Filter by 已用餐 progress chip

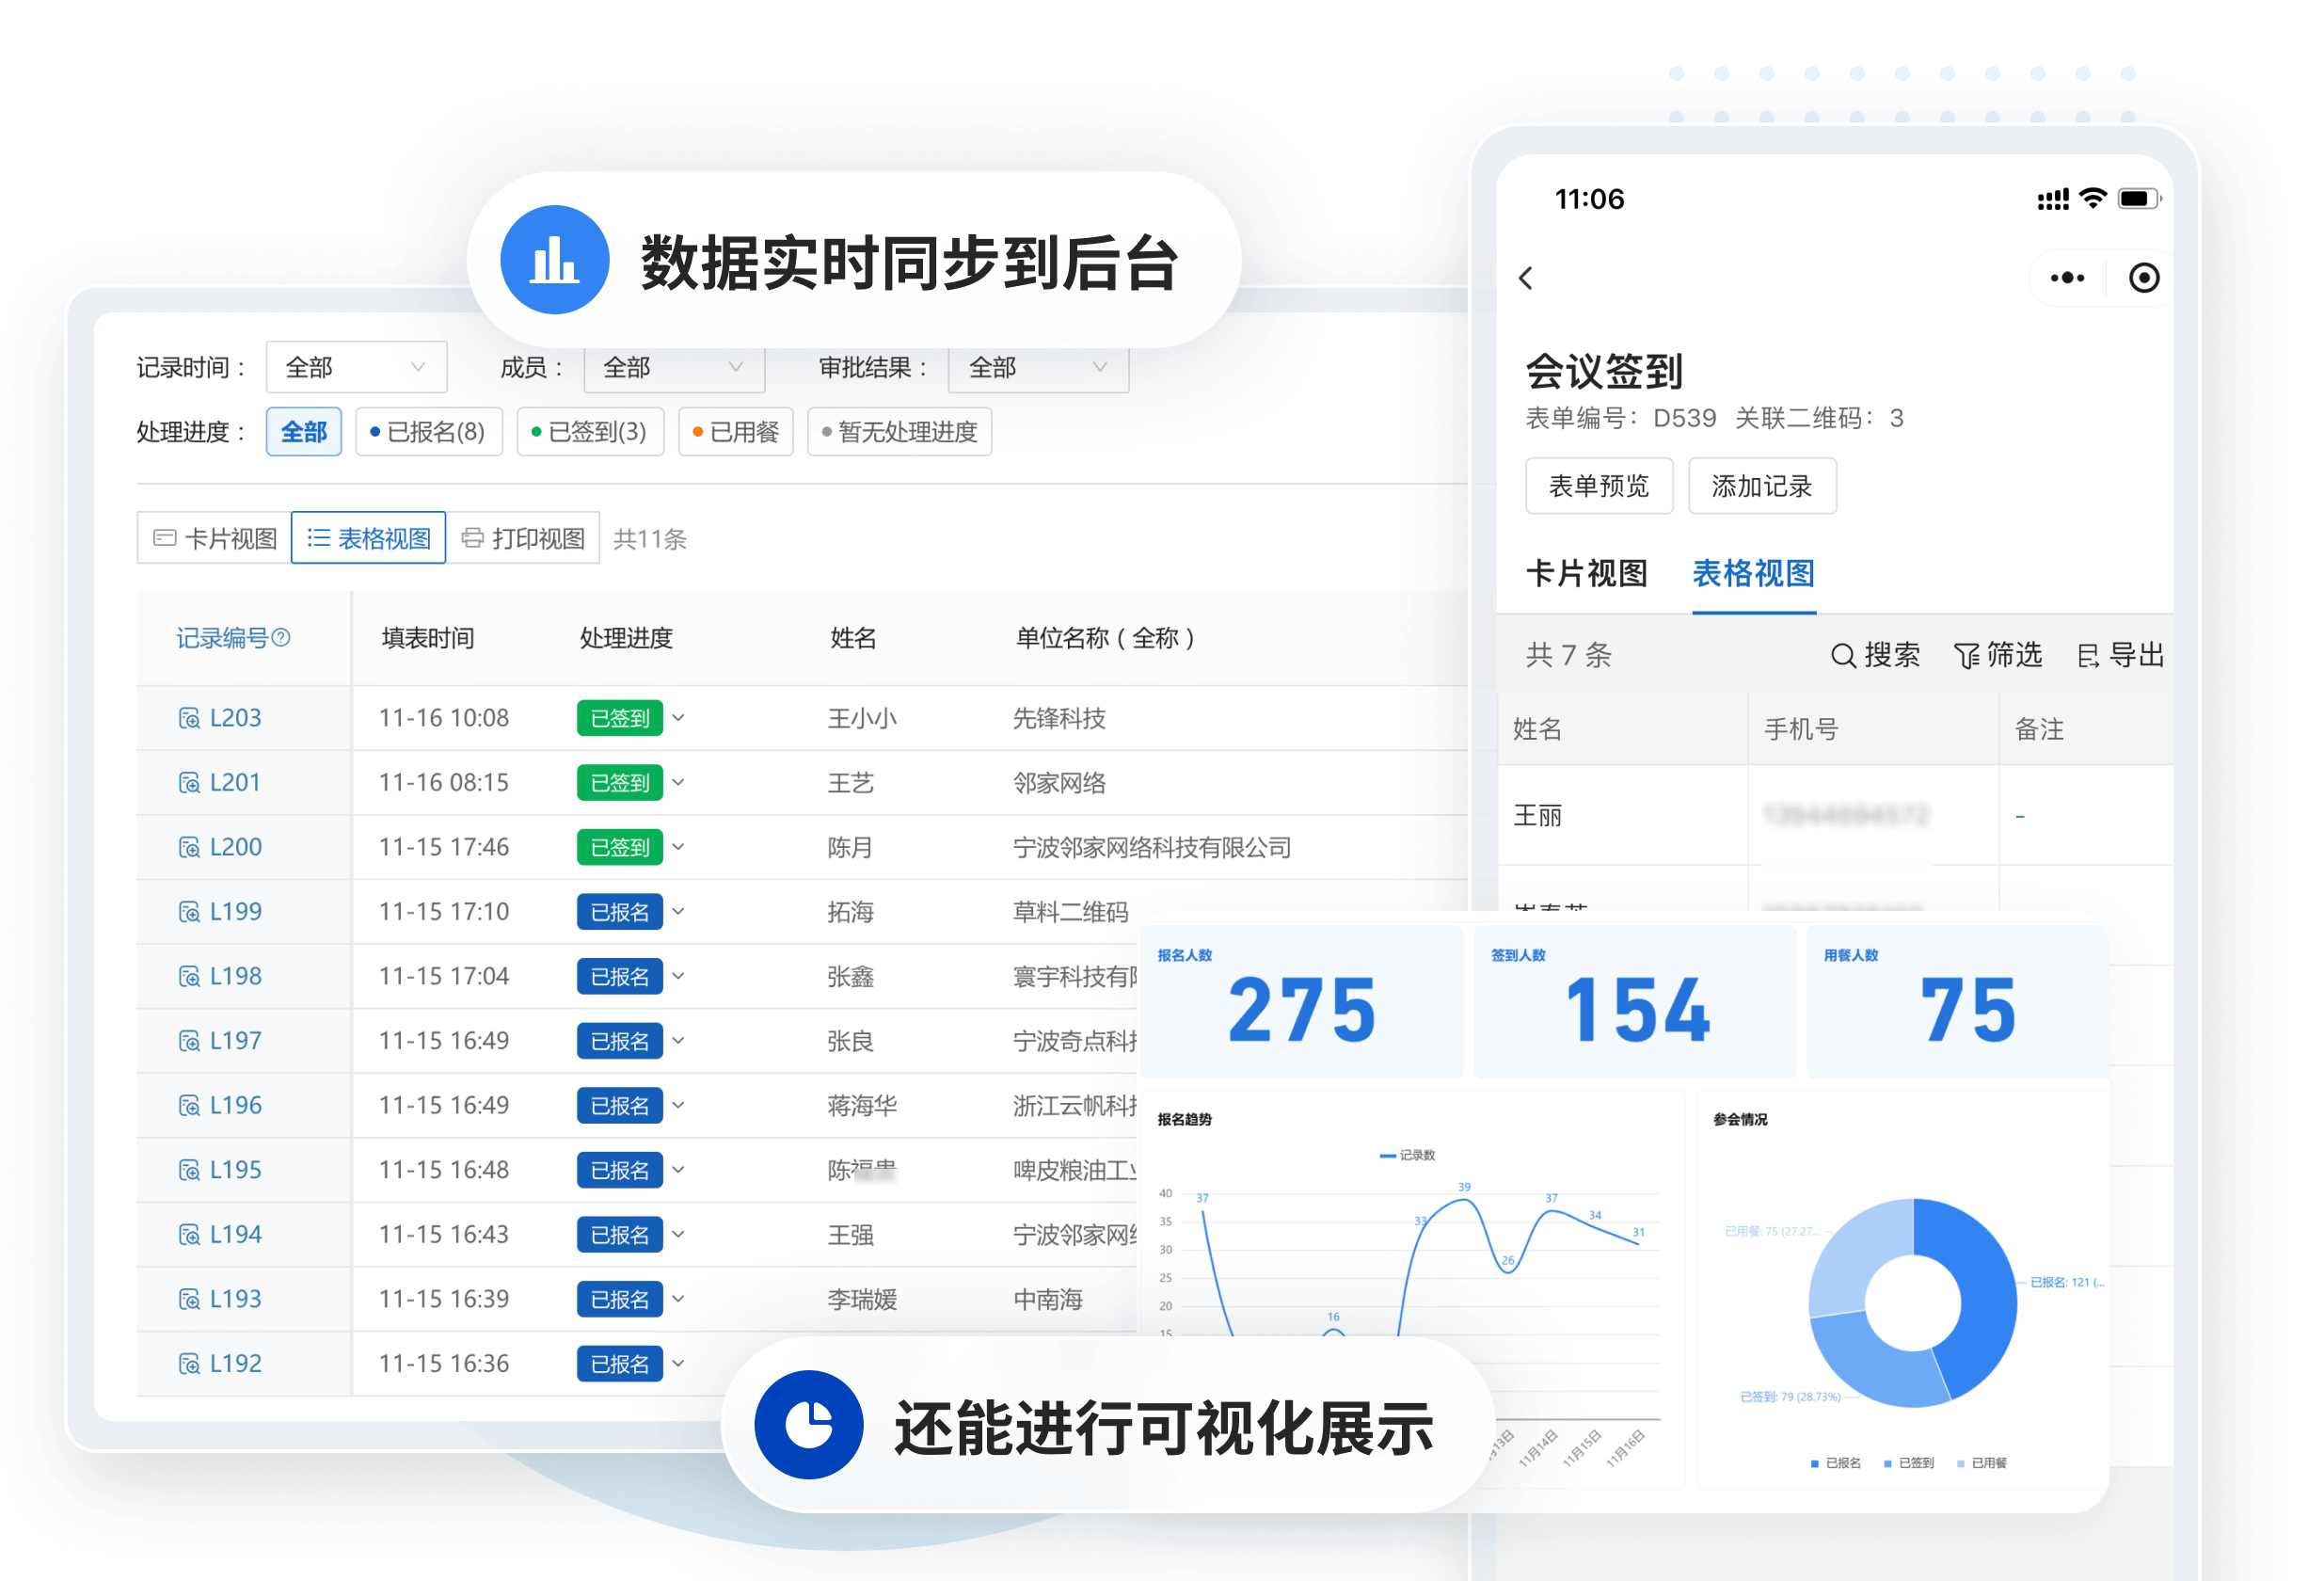pyautogui.click(x=736, y=432)
